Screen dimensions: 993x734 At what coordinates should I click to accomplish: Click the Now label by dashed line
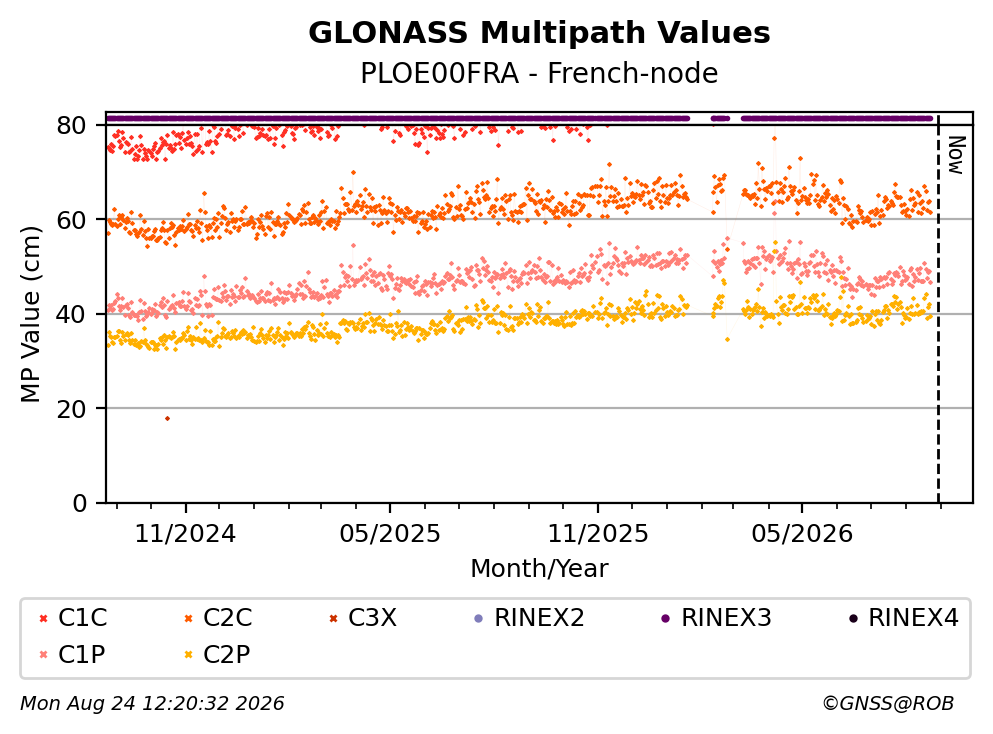956,155
